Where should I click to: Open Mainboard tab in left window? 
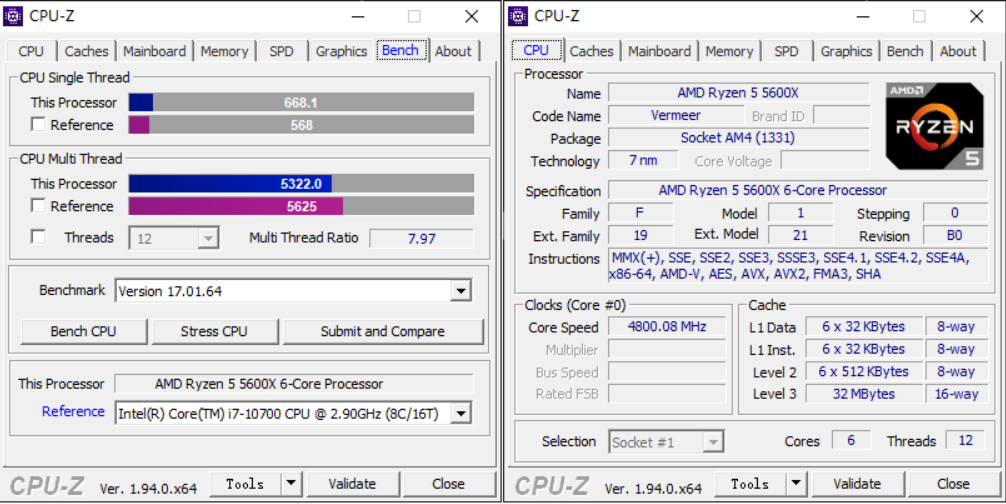(155, 51)
